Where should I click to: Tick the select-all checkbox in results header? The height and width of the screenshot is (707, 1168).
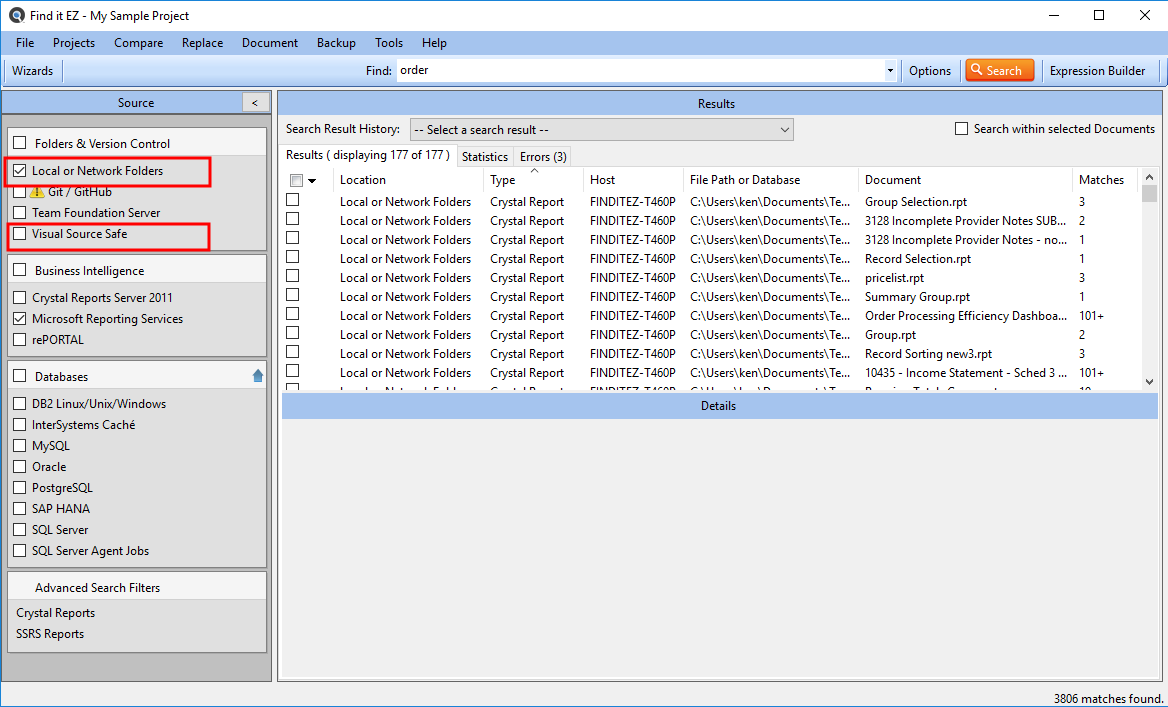pos(296,180)
